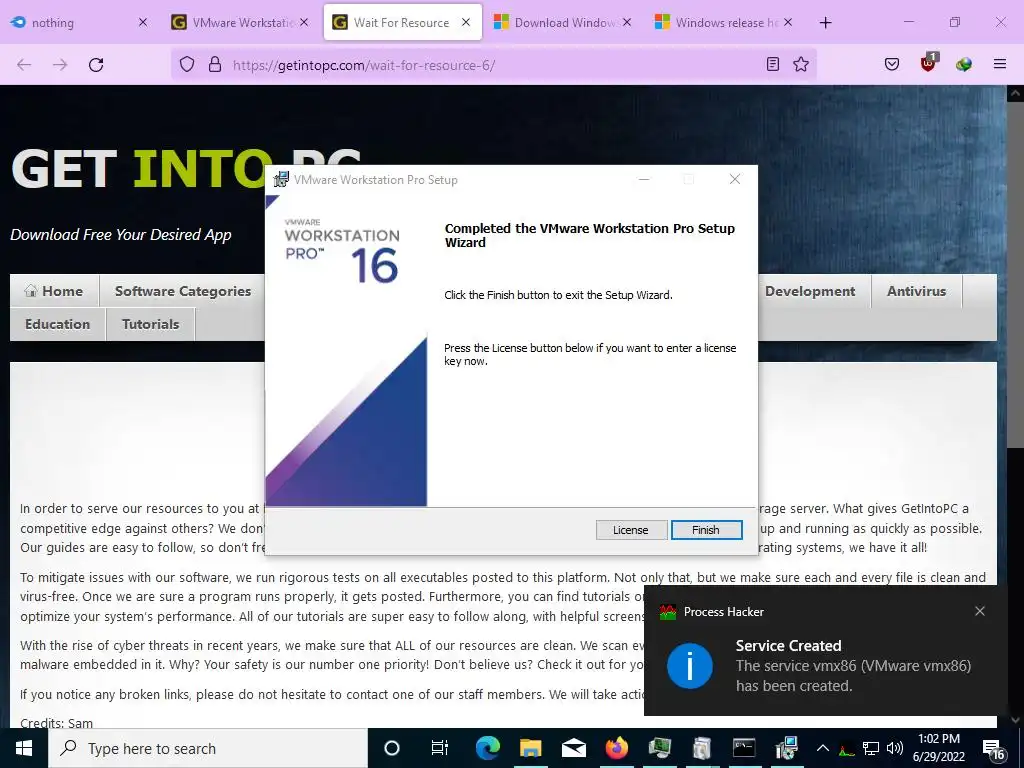
Task: Go forward in Firefox
Action: click(60, 65)
